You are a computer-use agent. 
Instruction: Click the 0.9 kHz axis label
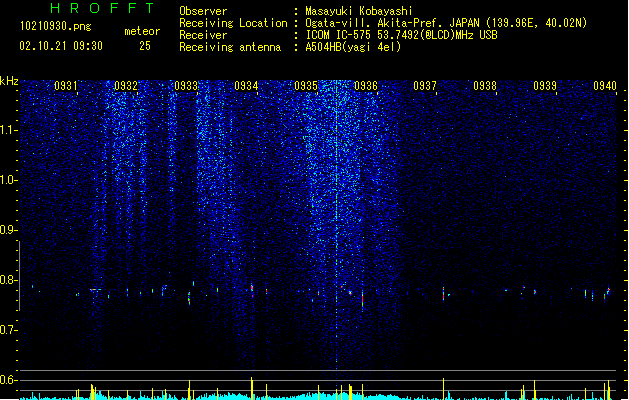click(x=8, y=230)
